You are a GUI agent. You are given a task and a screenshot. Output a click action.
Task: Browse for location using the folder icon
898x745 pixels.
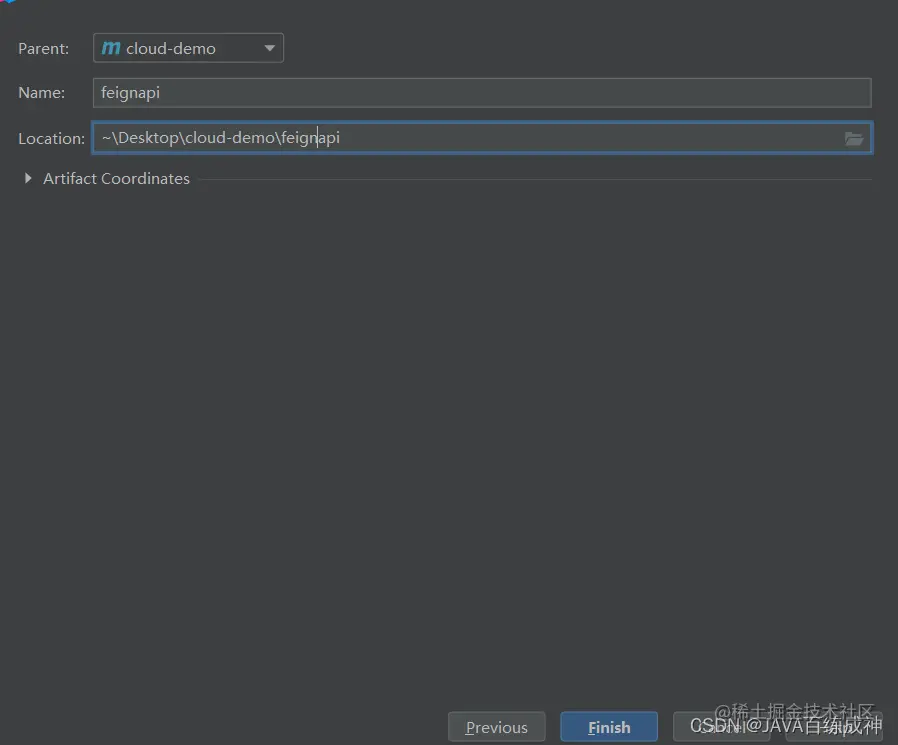point(853,138)
